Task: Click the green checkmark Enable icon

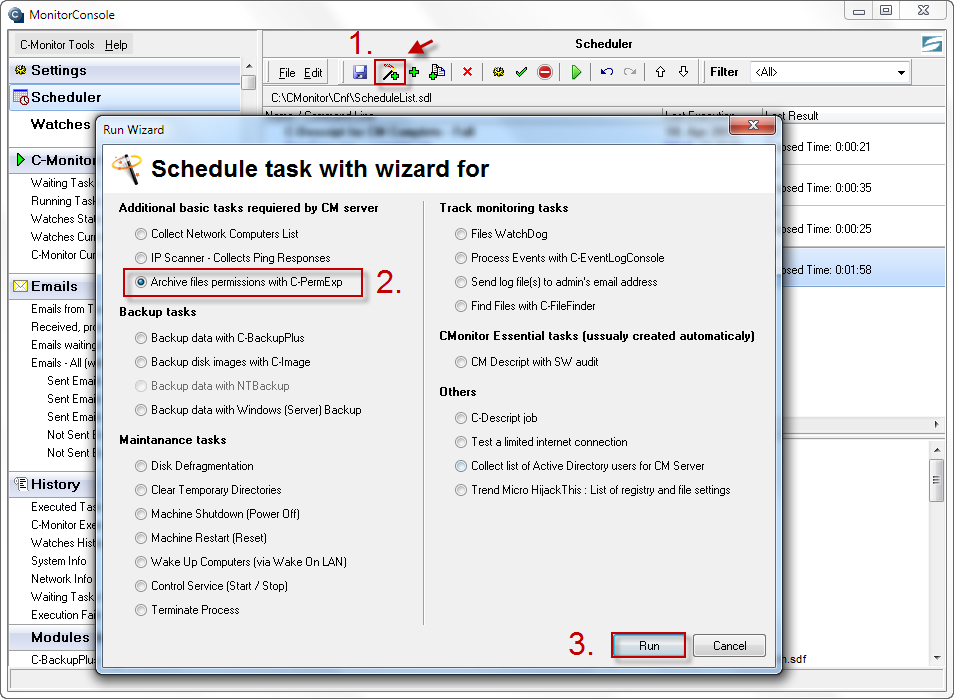Action: [x=521, y=72]
